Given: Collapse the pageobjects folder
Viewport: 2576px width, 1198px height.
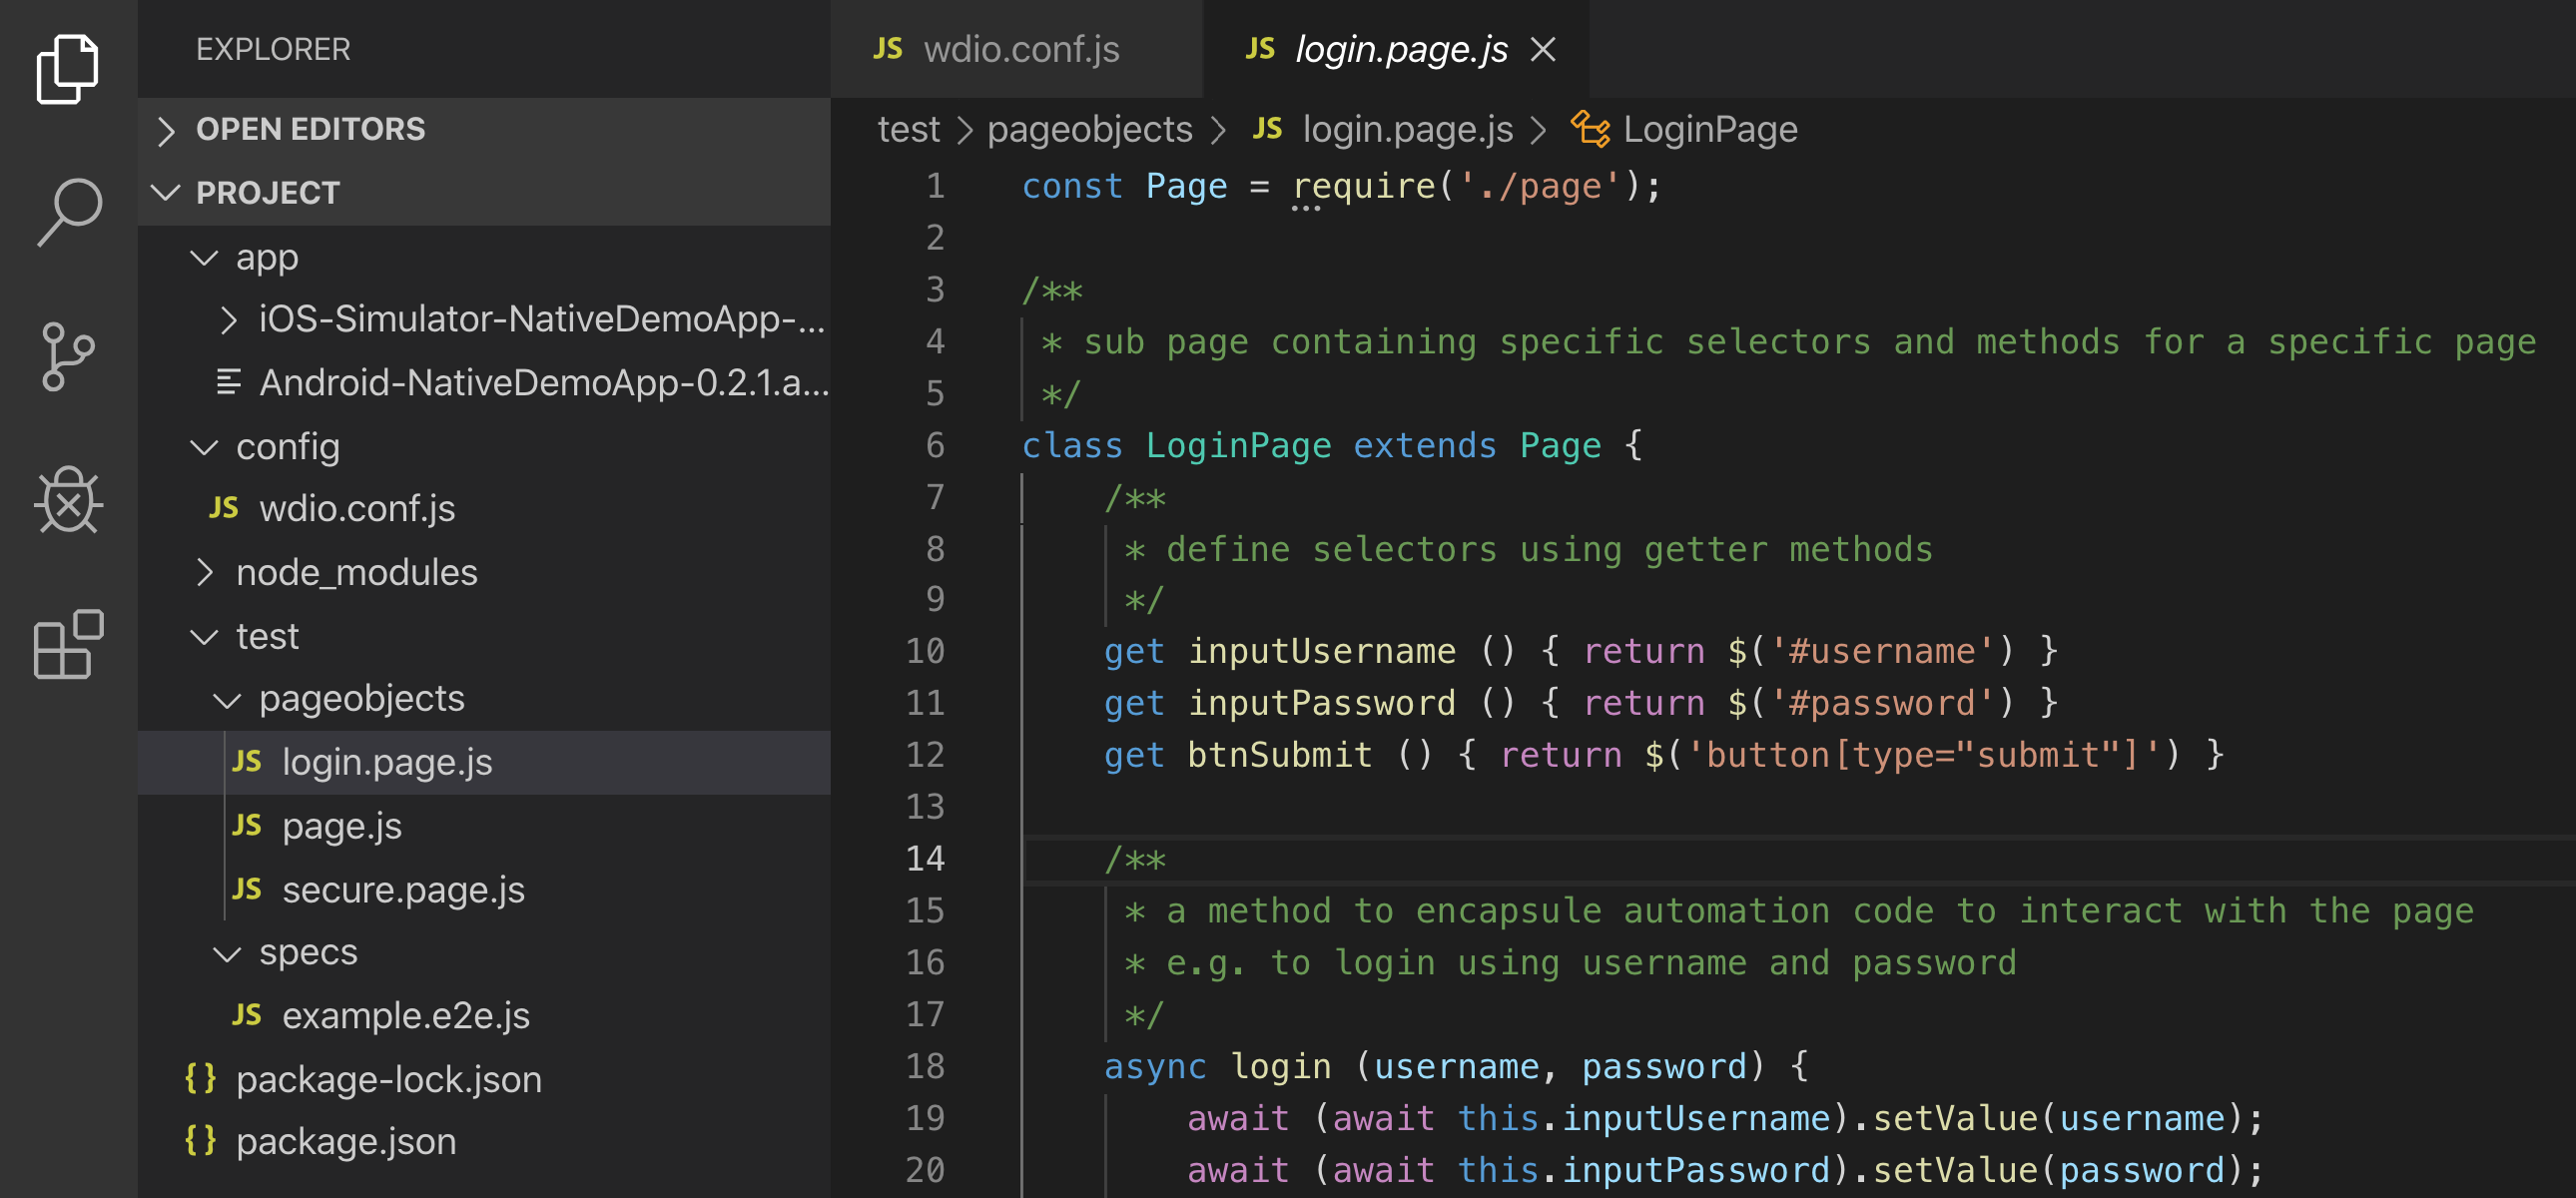Looking at the screenshot, I should tap(227, 699).
